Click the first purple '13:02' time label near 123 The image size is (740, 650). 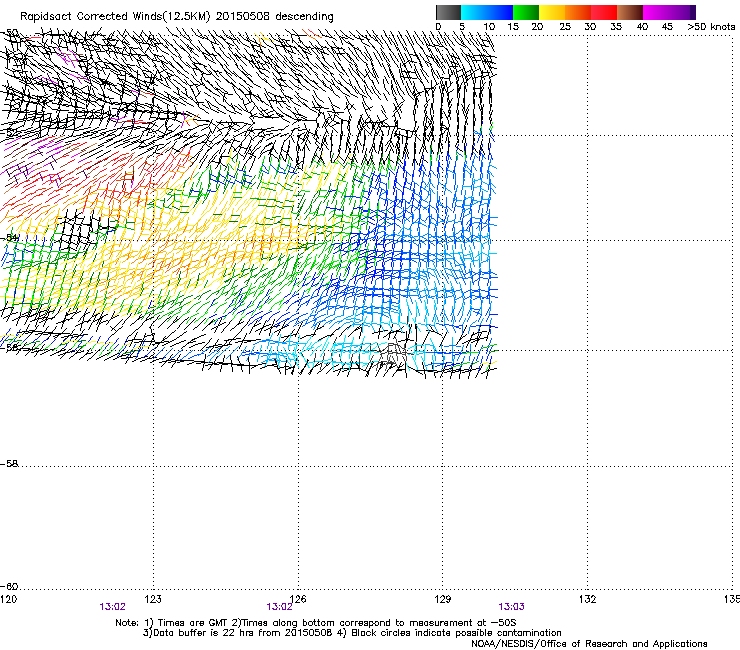pos(112,607)
